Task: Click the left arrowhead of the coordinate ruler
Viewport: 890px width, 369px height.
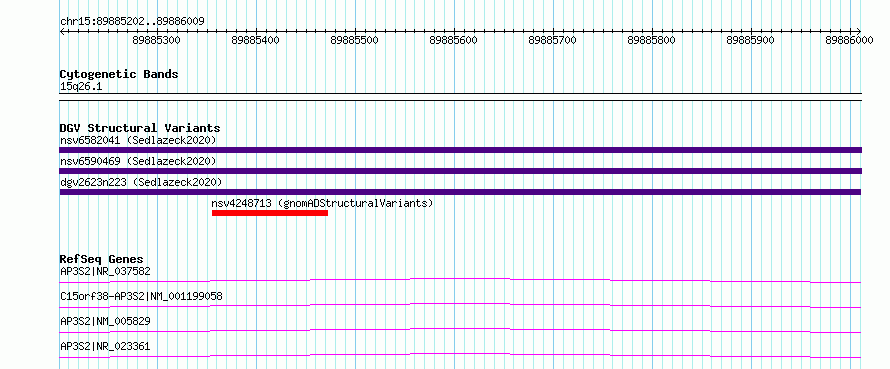Action: 62,31
